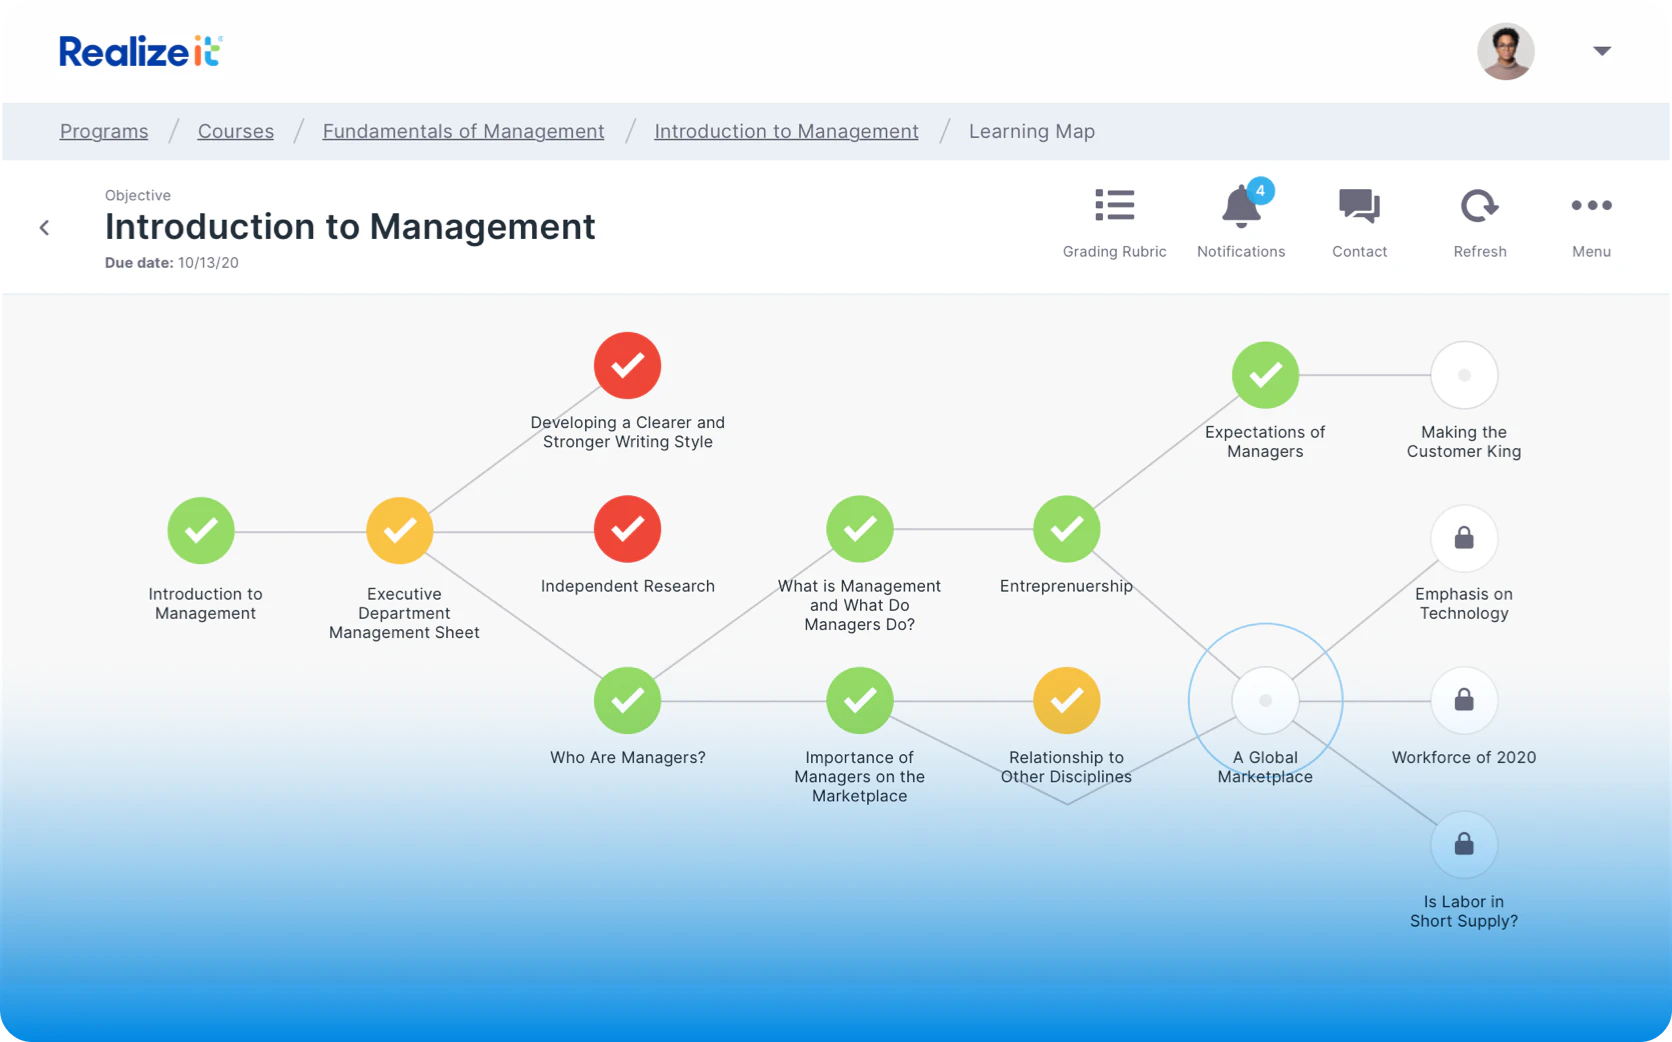Image resolution: width=1672 pixels, height=1042 pixels.
Task: Expand the user account dropdown arrow
Action: pyautogui.click(x=1602, y=51)
